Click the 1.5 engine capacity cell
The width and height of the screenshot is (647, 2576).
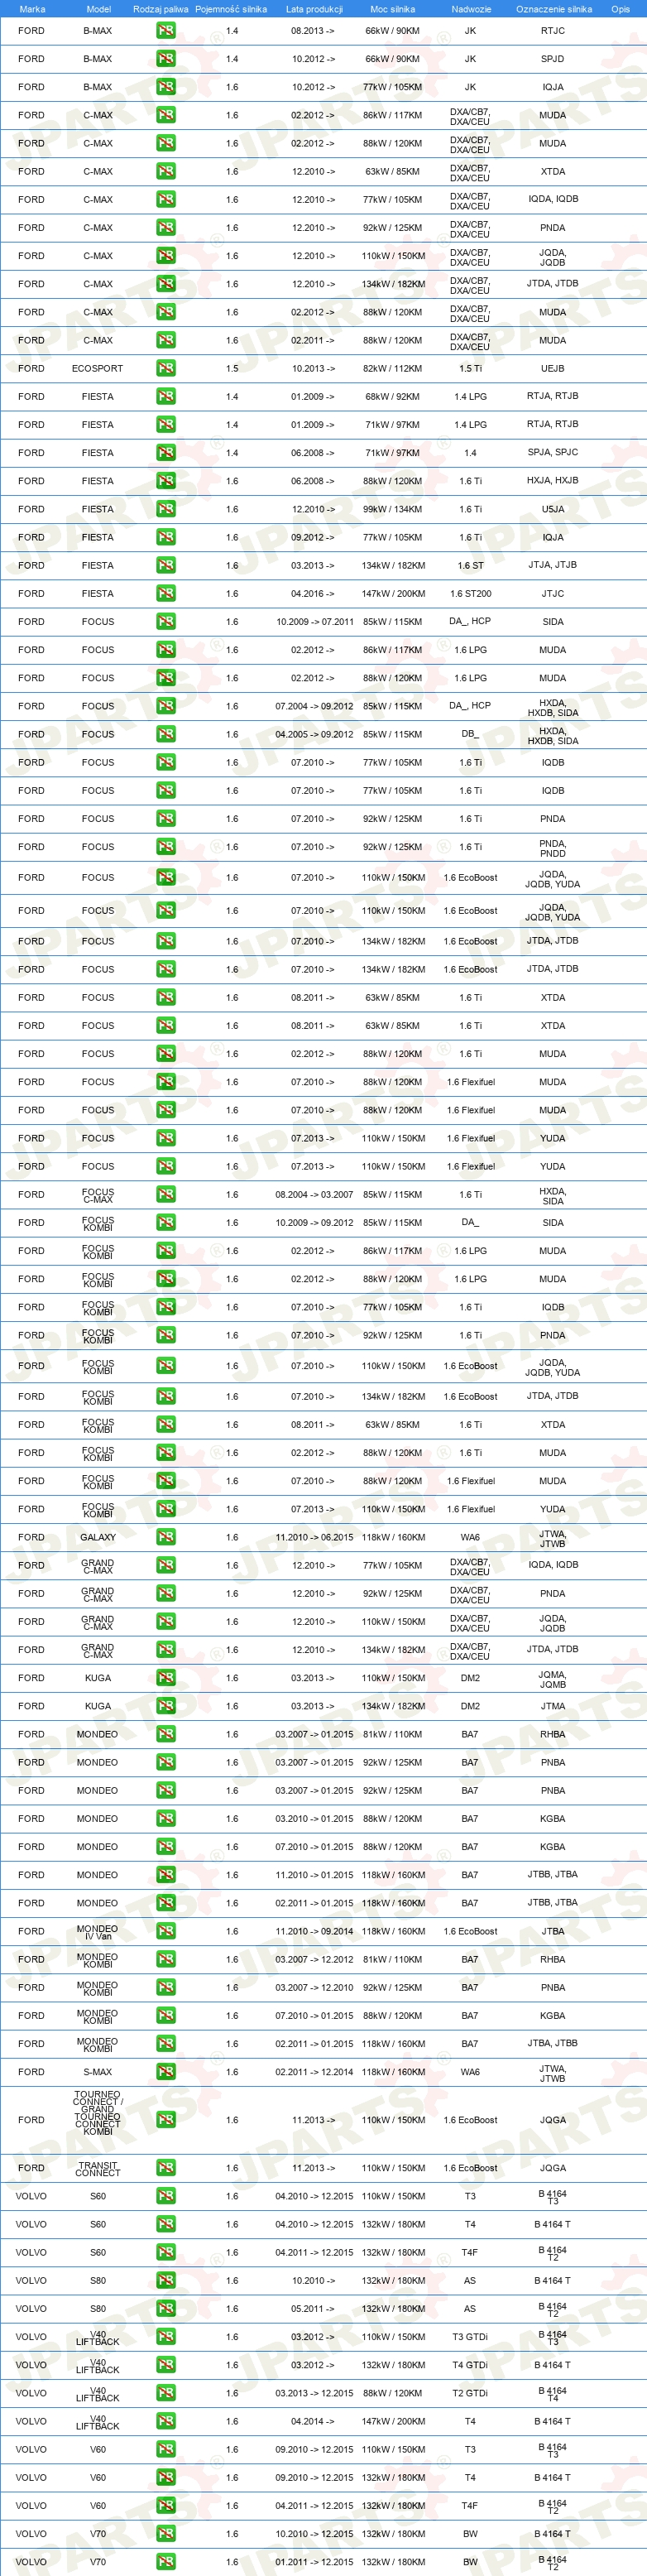pyautogui.click(x=232, y=368)
